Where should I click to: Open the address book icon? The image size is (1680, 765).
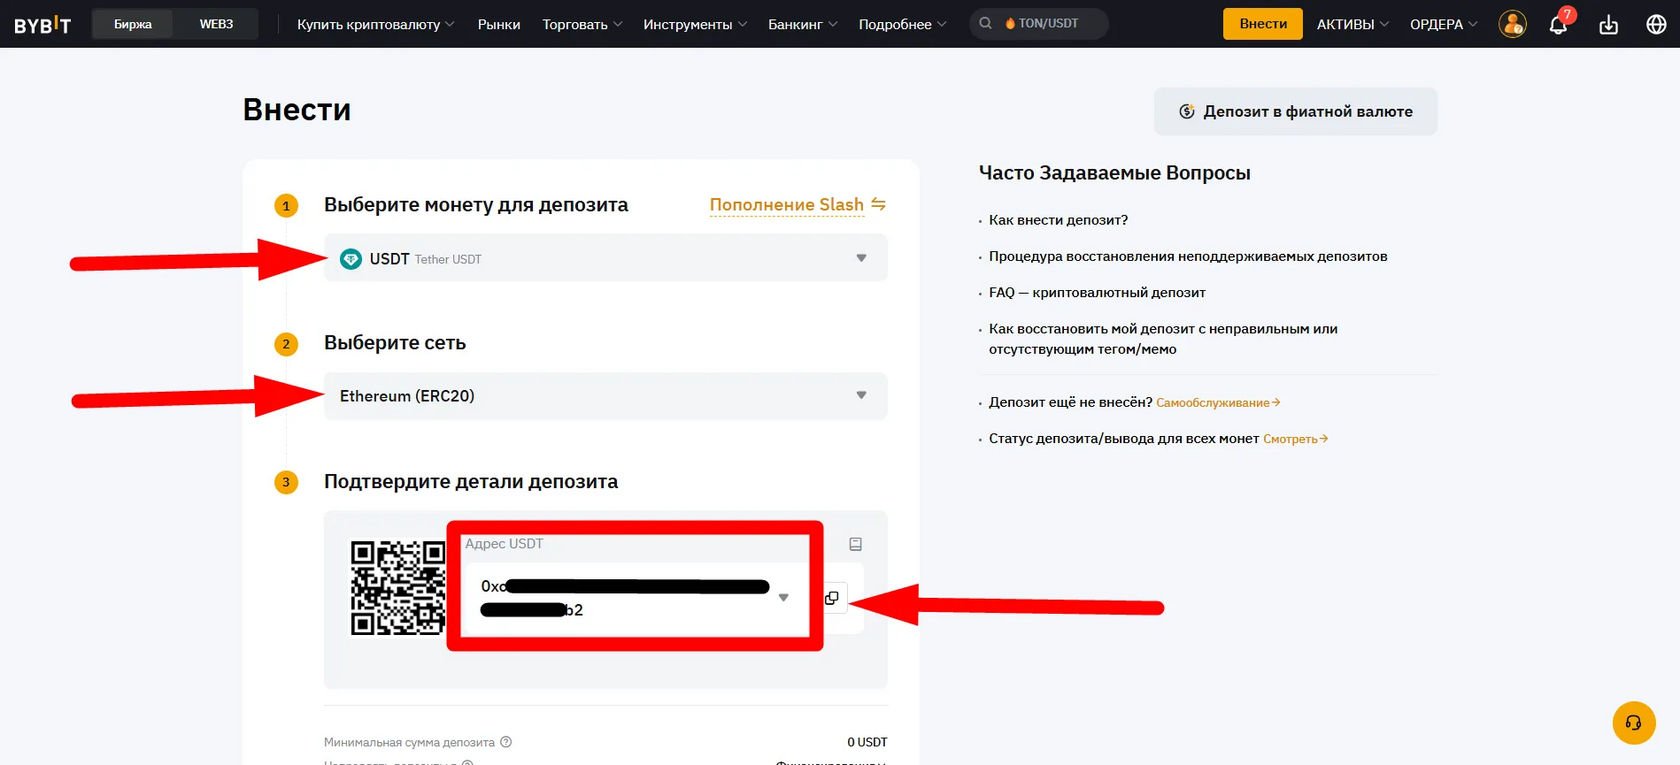855,544
